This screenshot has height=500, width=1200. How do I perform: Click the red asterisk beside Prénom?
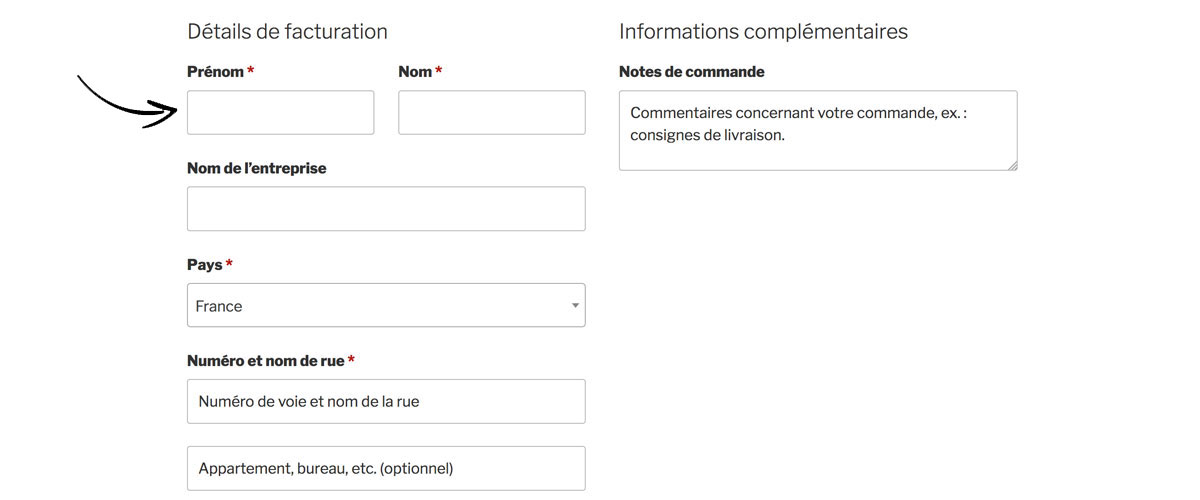click(250, 70)
